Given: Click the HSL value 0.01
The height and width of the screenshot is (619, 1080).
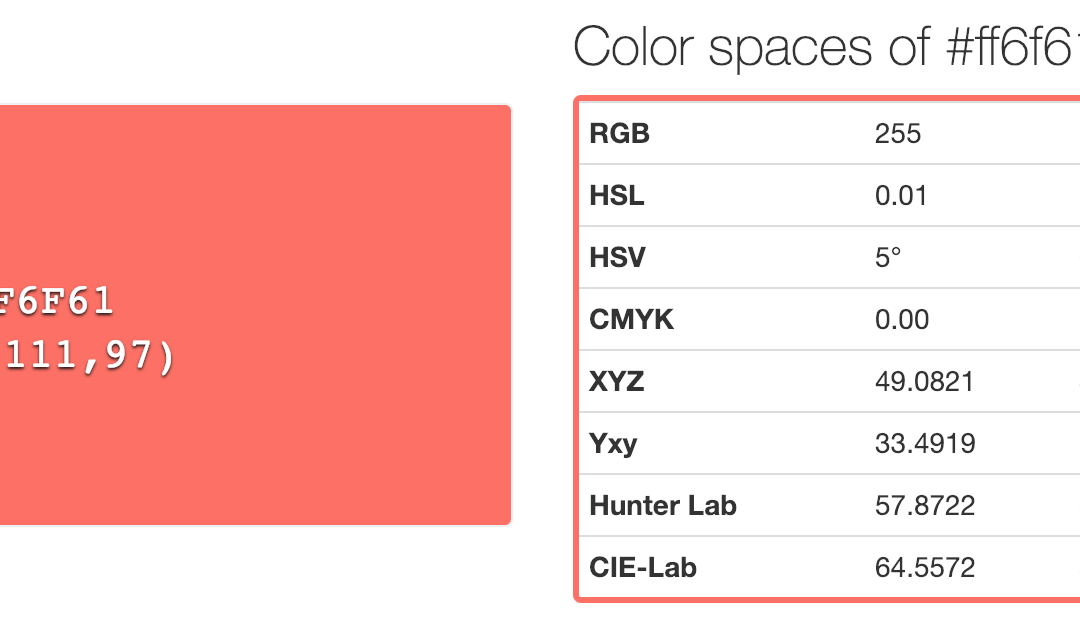Looking at the screenshot, I should pos(901,195).
